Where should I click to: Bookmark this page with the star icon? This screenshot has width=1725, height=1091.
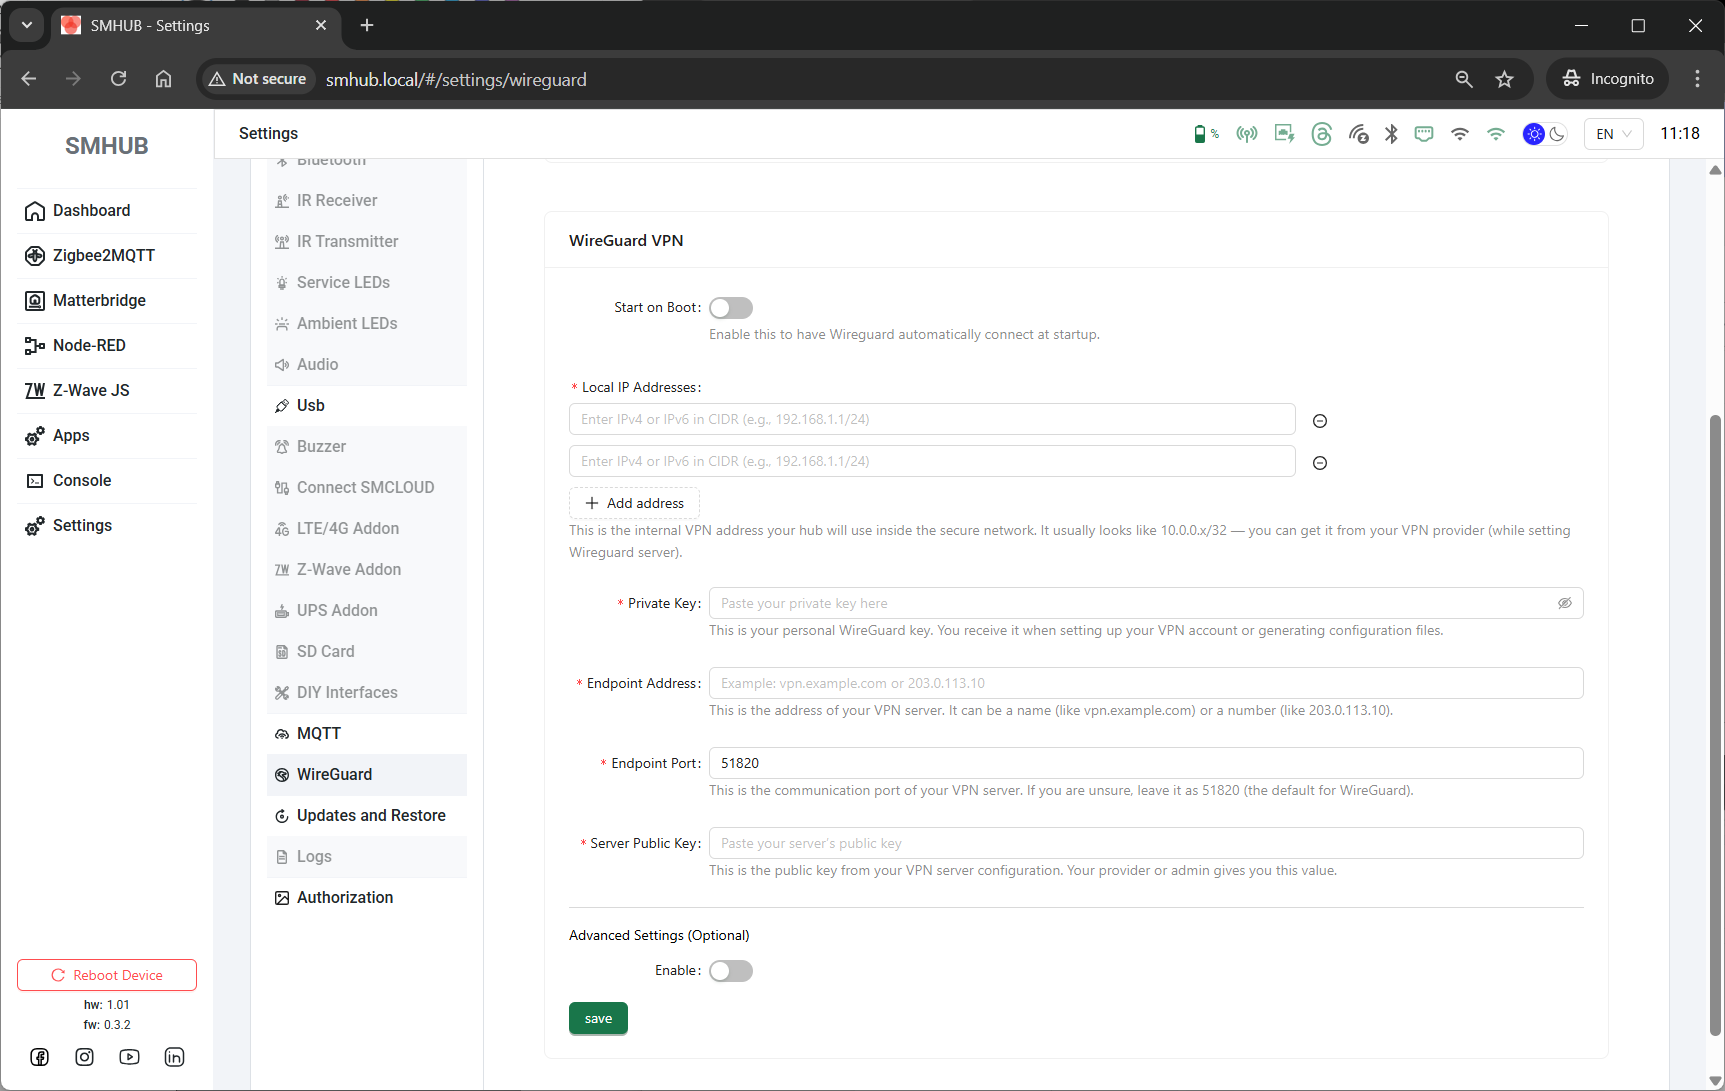(1504, 79)
